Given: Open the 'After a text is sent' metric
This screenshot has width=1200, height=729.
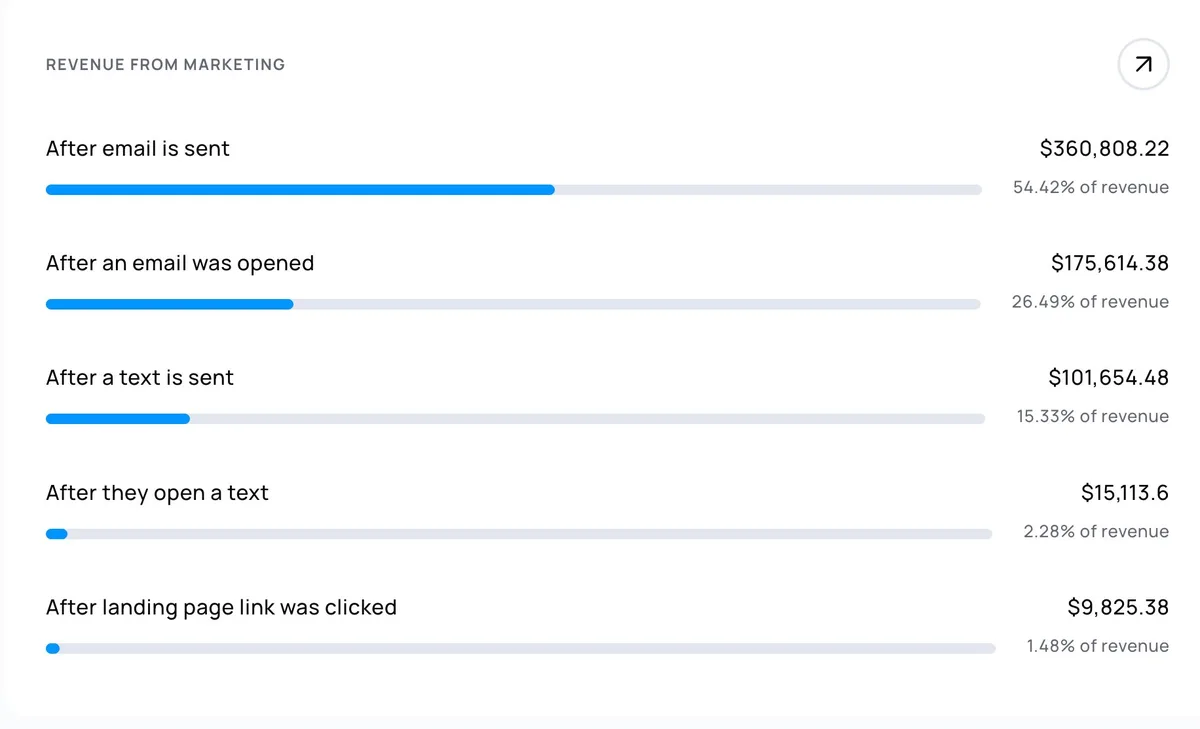Looking at the screenshot, I should (139, 378).
